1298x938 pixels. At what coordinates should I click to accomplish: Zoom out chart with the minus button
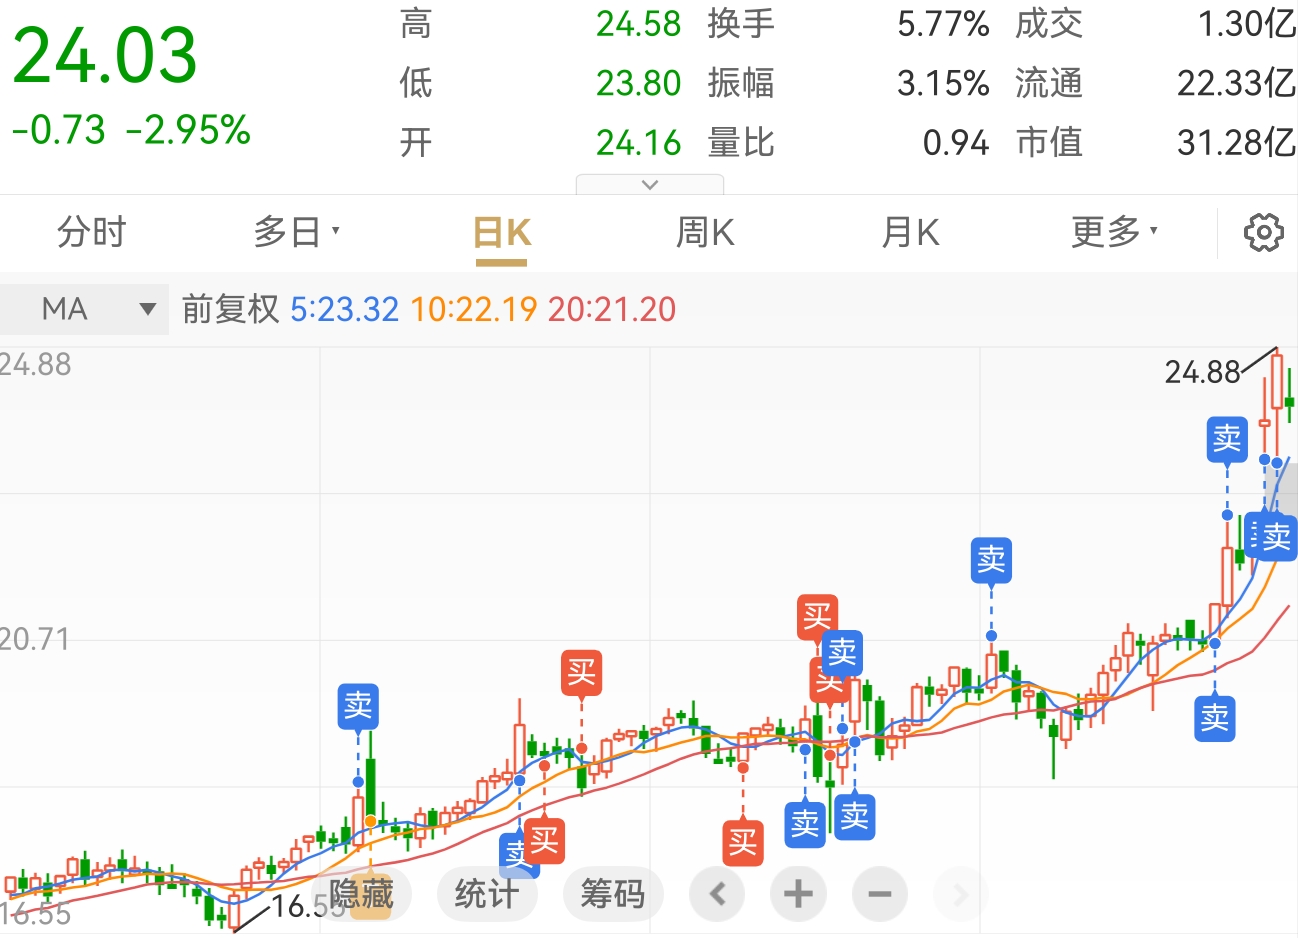[x=880, y=893]
